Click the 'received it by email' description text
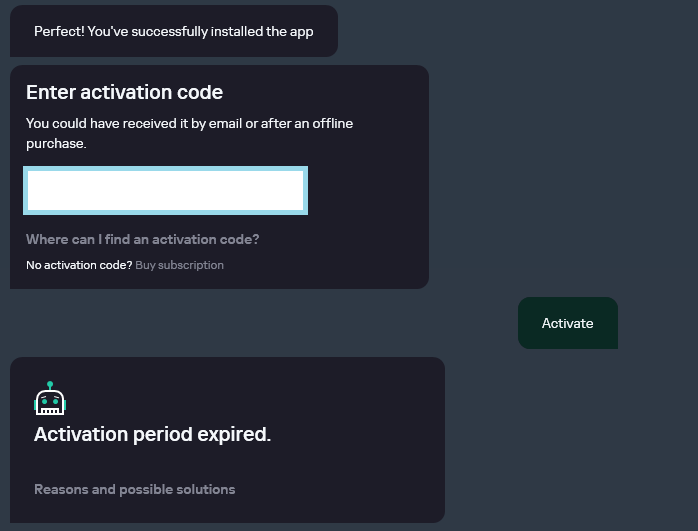This screenshot has height=531, width=698. point(189,124)
